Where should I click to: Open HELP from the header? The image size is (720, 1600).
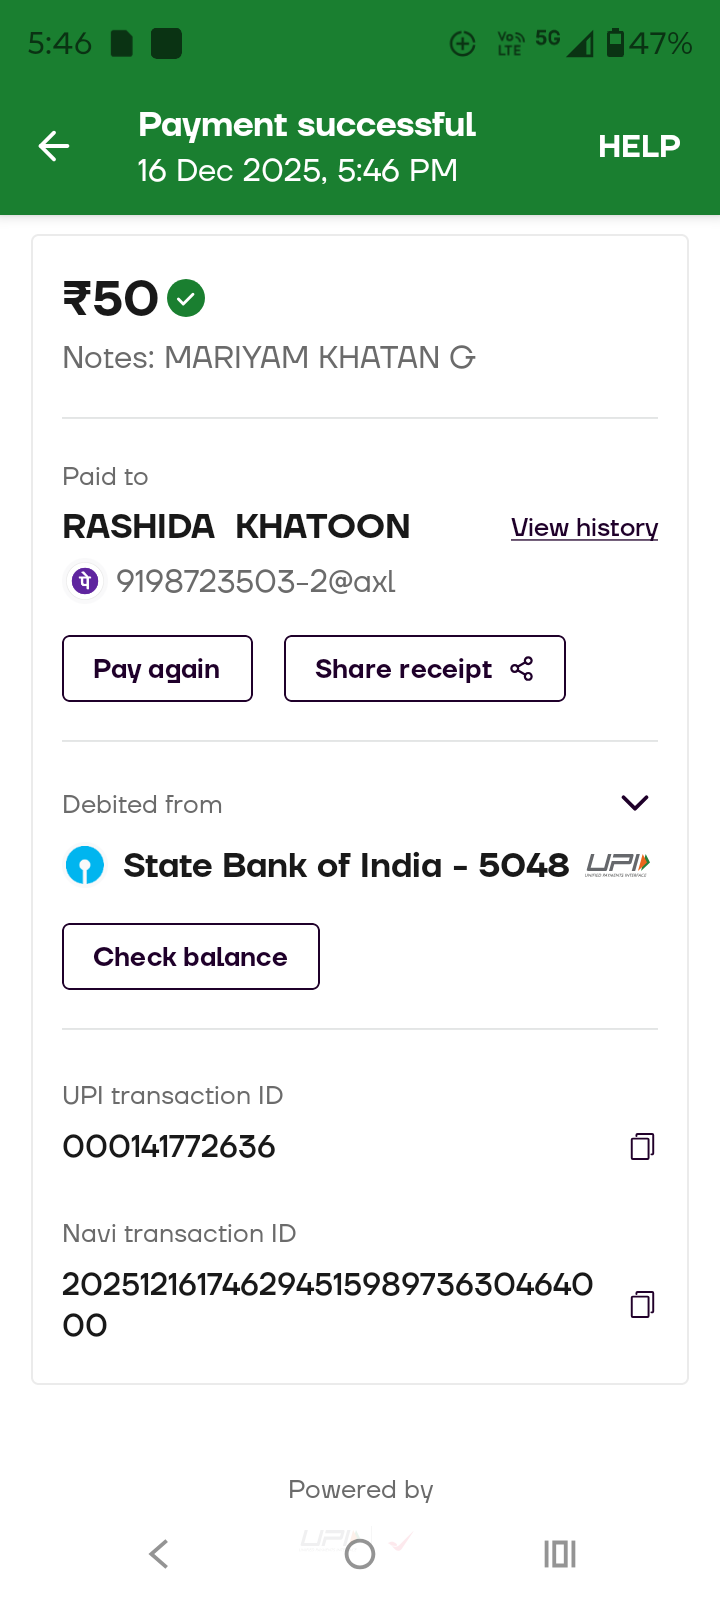click(x=639, y=147)
